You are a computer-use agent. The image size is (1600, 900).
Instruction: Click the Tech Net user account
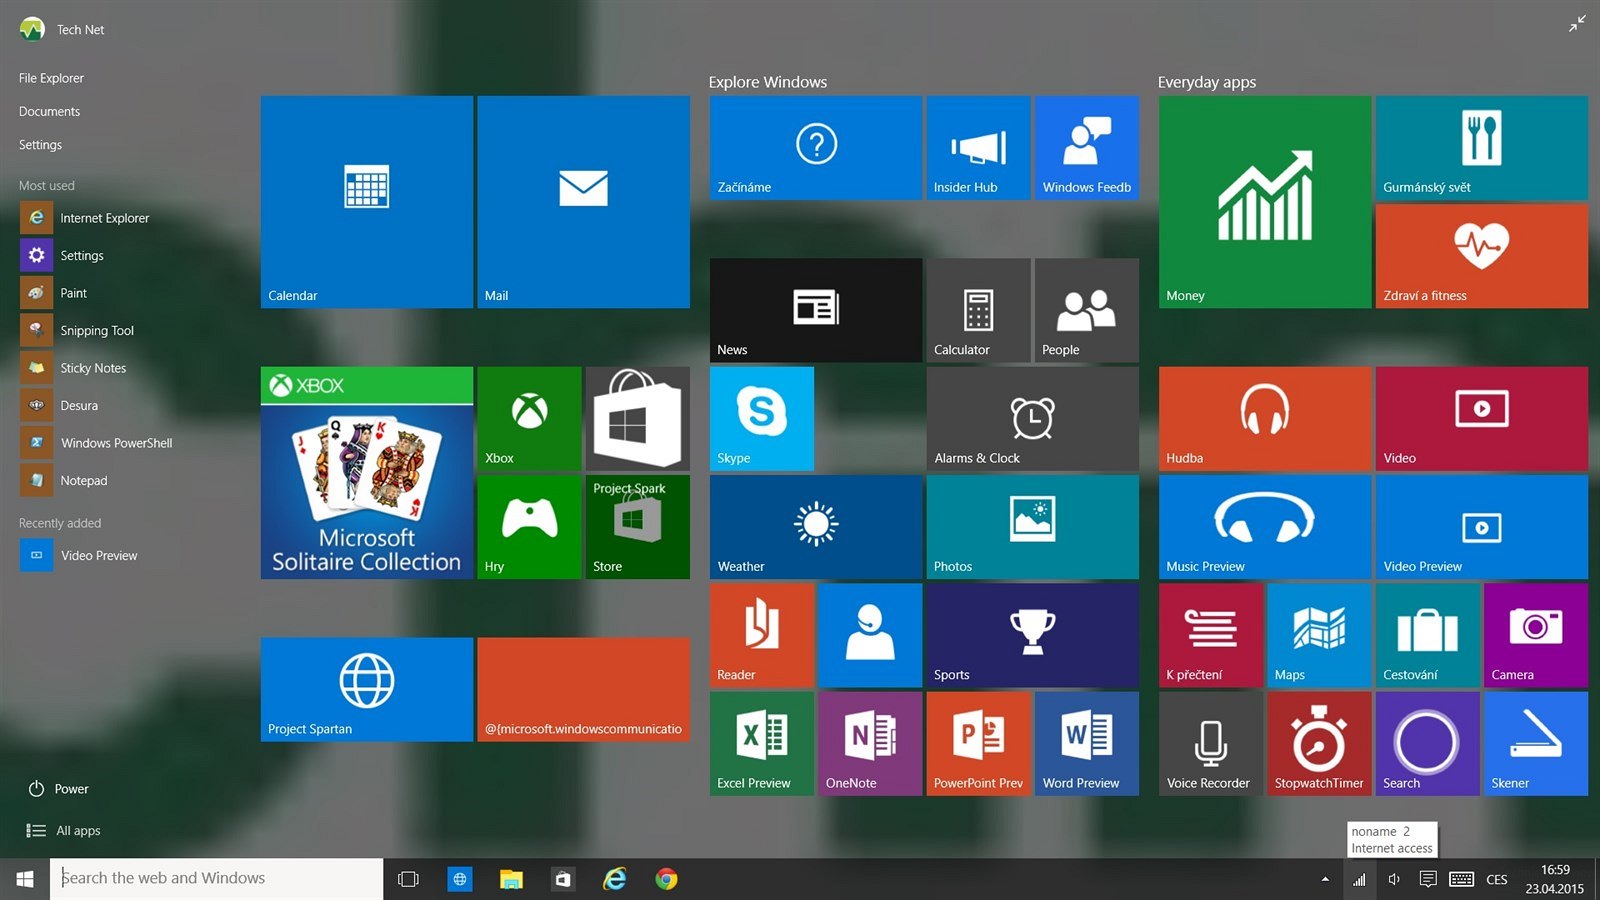click(62, 30)
